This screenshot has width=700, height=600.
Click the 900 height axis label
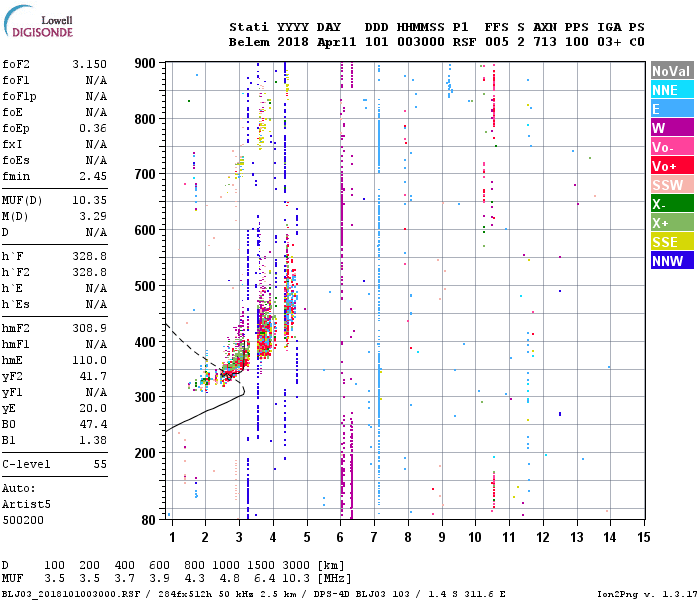(x=145, y=63)
